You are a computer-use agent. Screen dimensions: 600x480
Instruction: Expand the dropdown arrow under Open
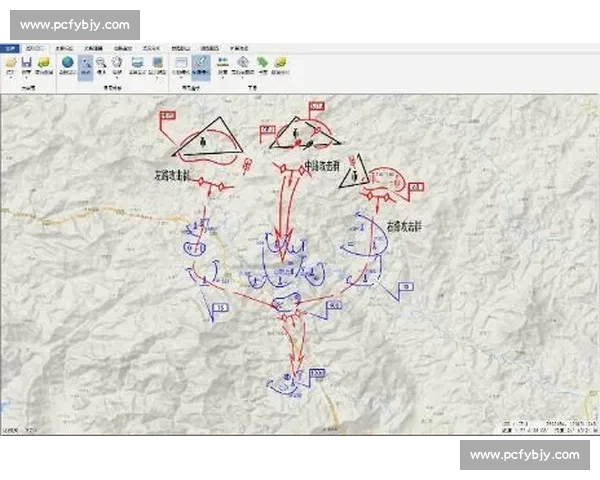pyautogui.click(x=10, y=78)
